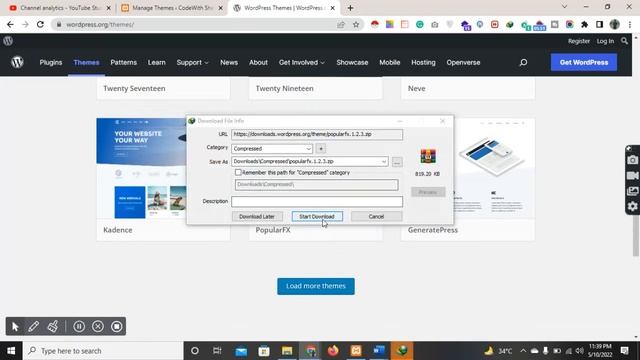Open Internet Download Manager taskbar icon

coord(402,351)
